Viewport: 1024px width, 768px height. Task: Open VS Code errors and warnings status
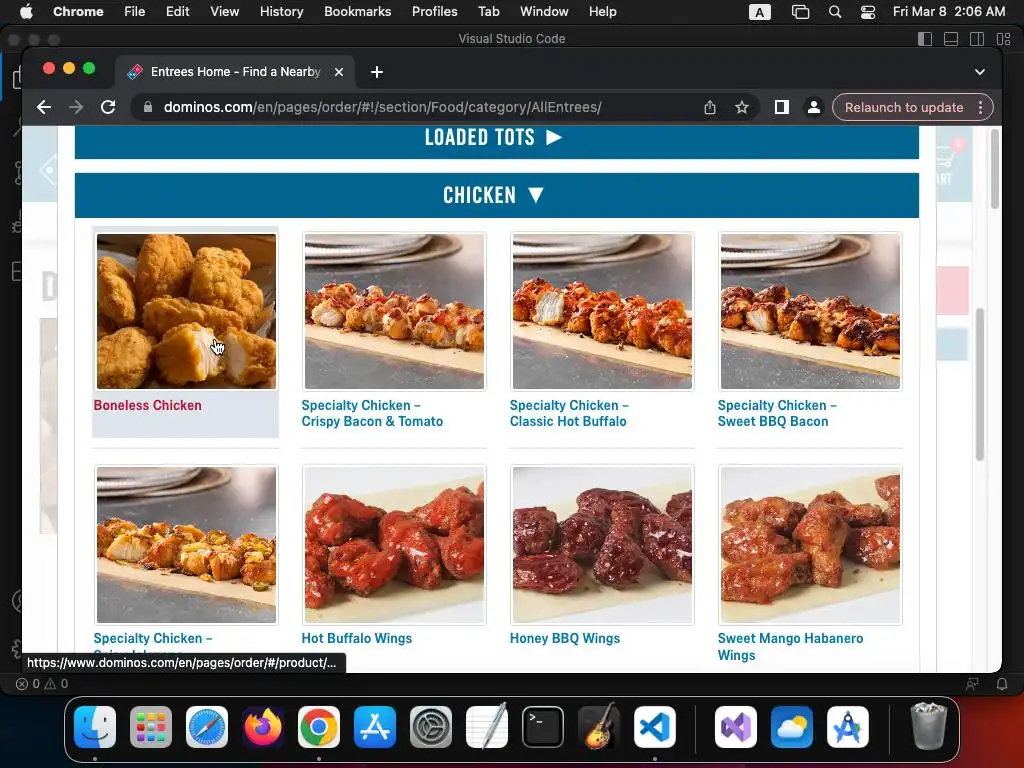(x=42, y=684)
